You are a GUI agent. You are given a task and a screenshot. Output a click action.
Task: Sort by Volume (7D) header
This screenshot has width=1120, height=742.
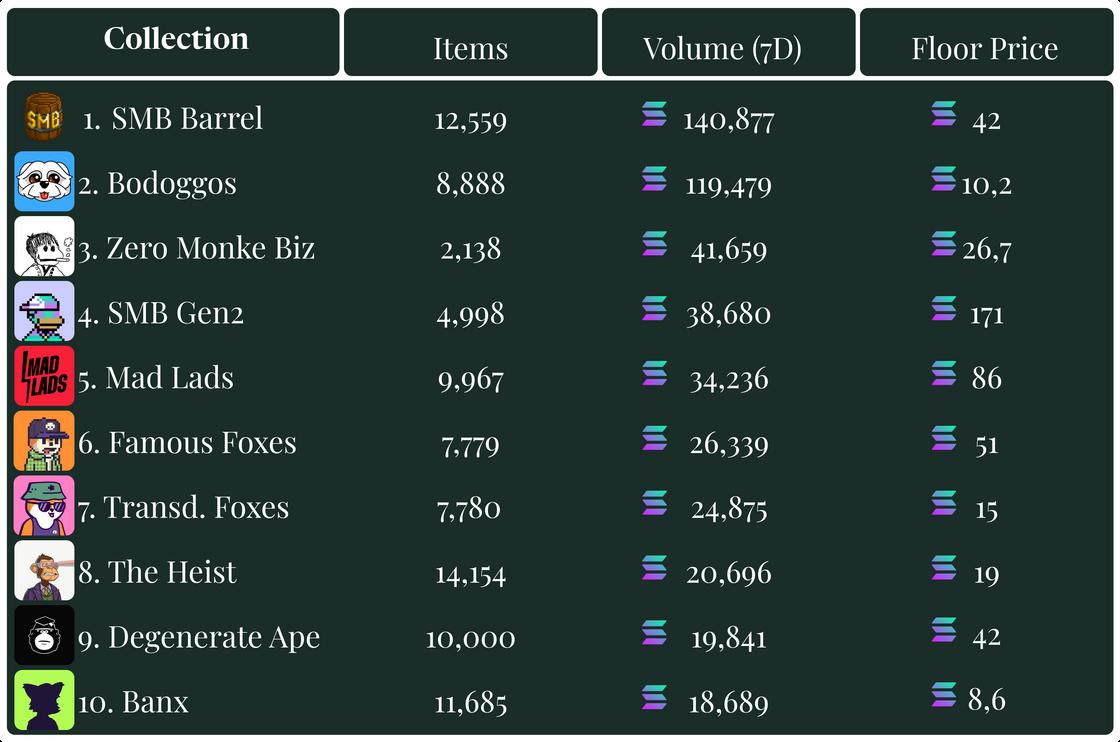pyautogui.click(x=722, y=47)
